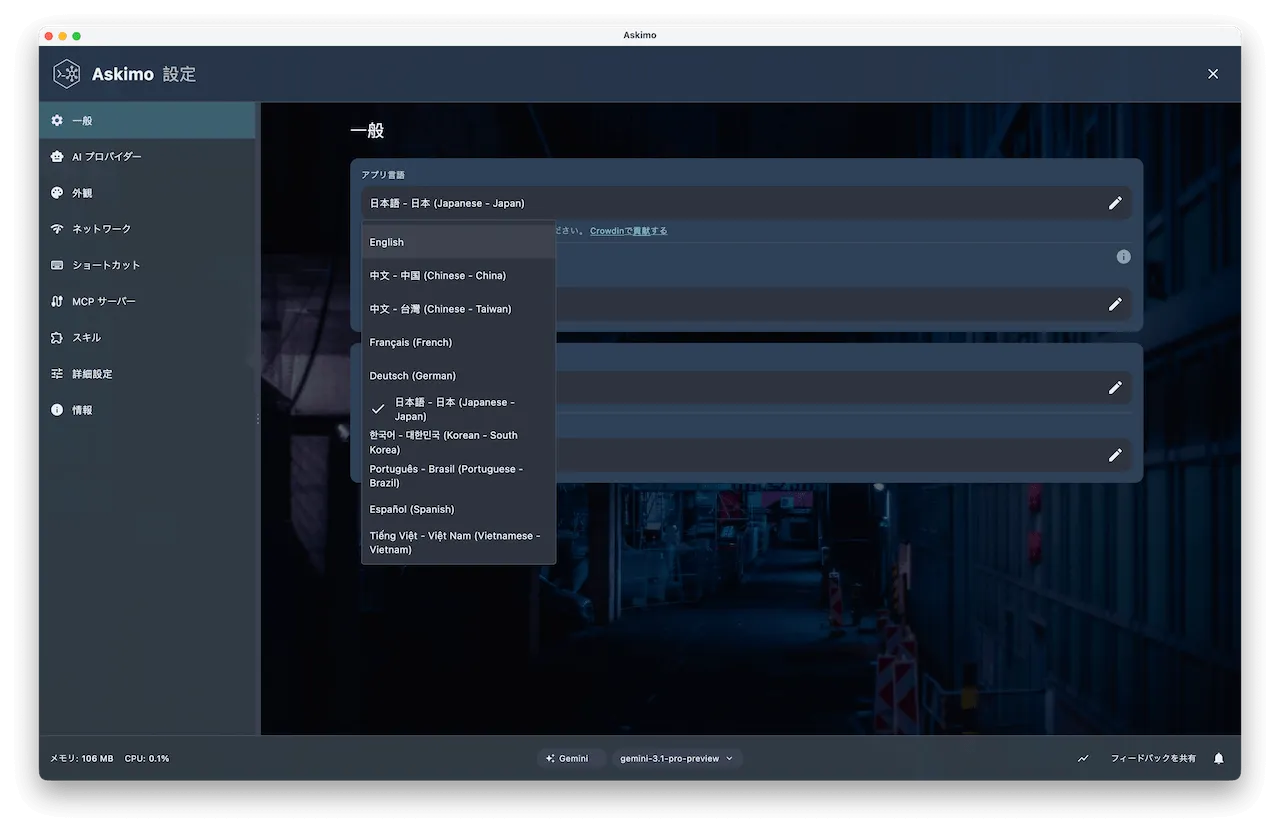Screen dimensions: 1280x832
Task: Click the sparkle icon on the Gemini chip
Action: (550, 758)
